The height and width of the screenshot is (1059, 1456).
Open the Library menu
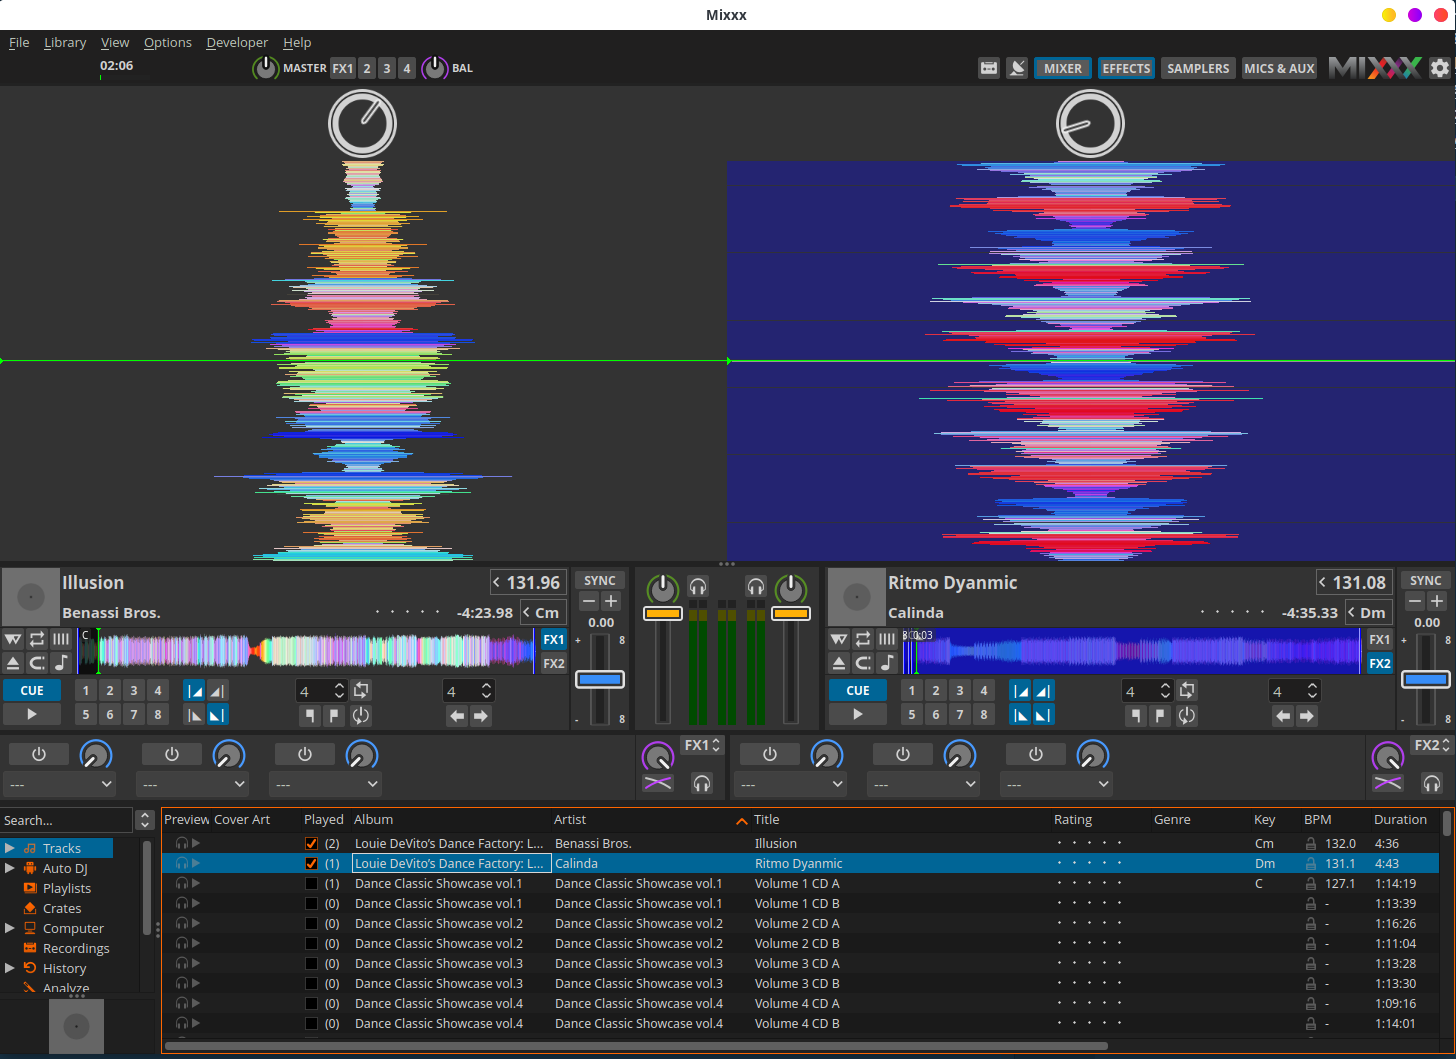pyautogui.click(x=65, y=42)
